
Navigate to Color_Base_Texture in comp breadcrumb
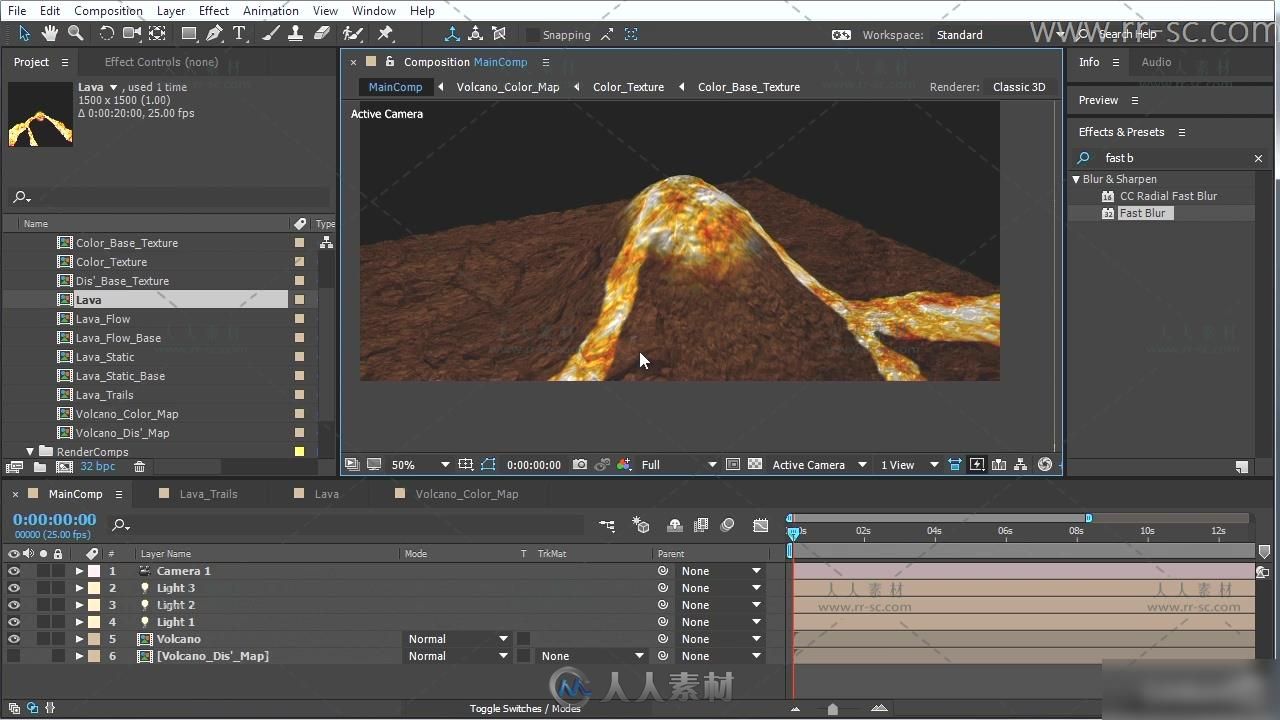pos(749,87)
